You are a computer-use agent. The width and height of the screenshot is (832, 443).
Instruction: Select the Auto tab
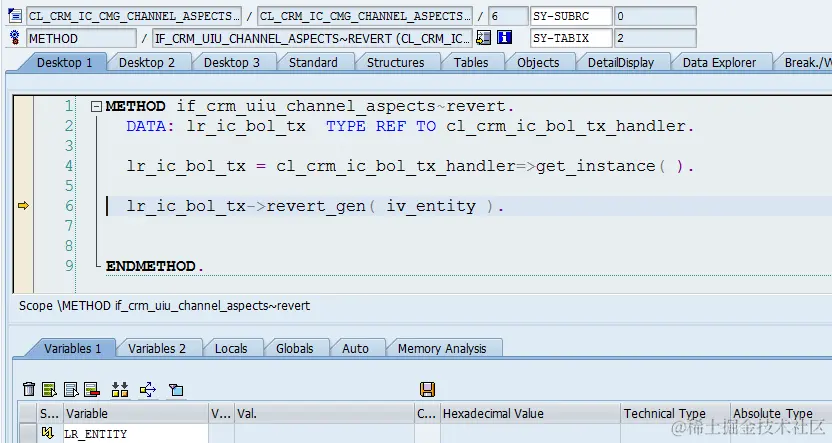355,349
